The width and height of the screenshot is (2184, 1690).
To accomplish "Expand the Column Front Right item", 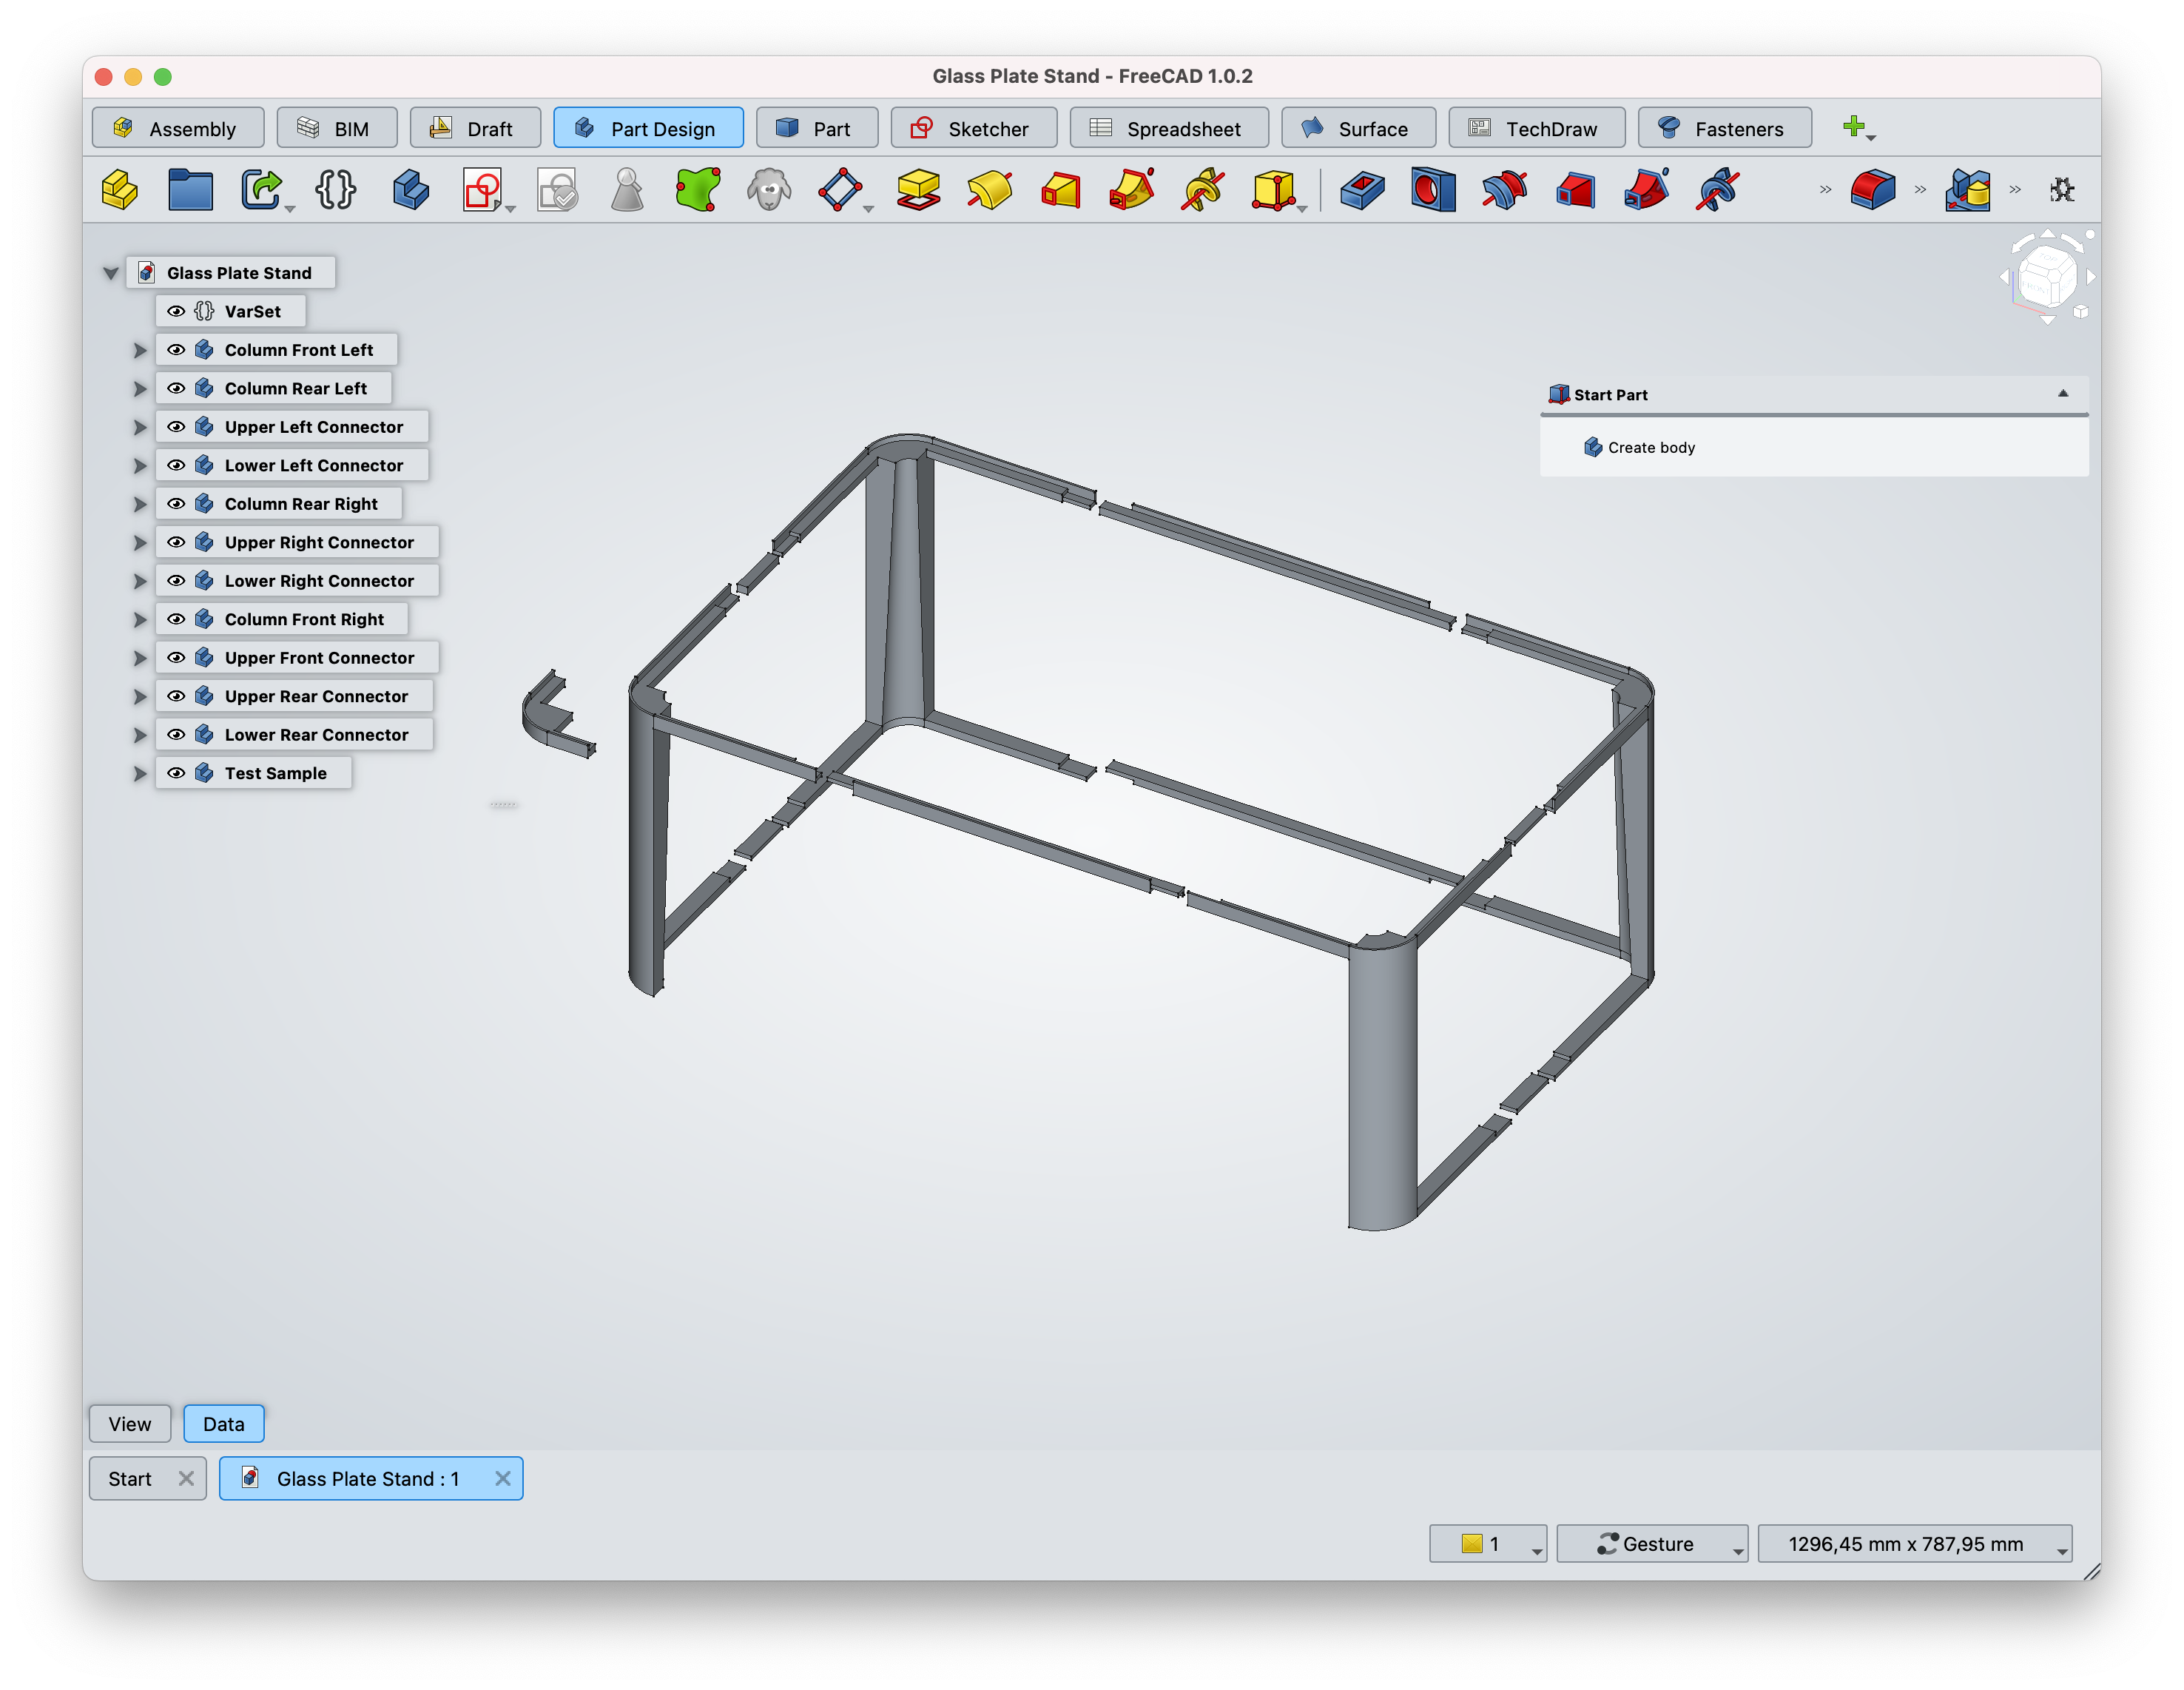I will [x=140, y=619].
